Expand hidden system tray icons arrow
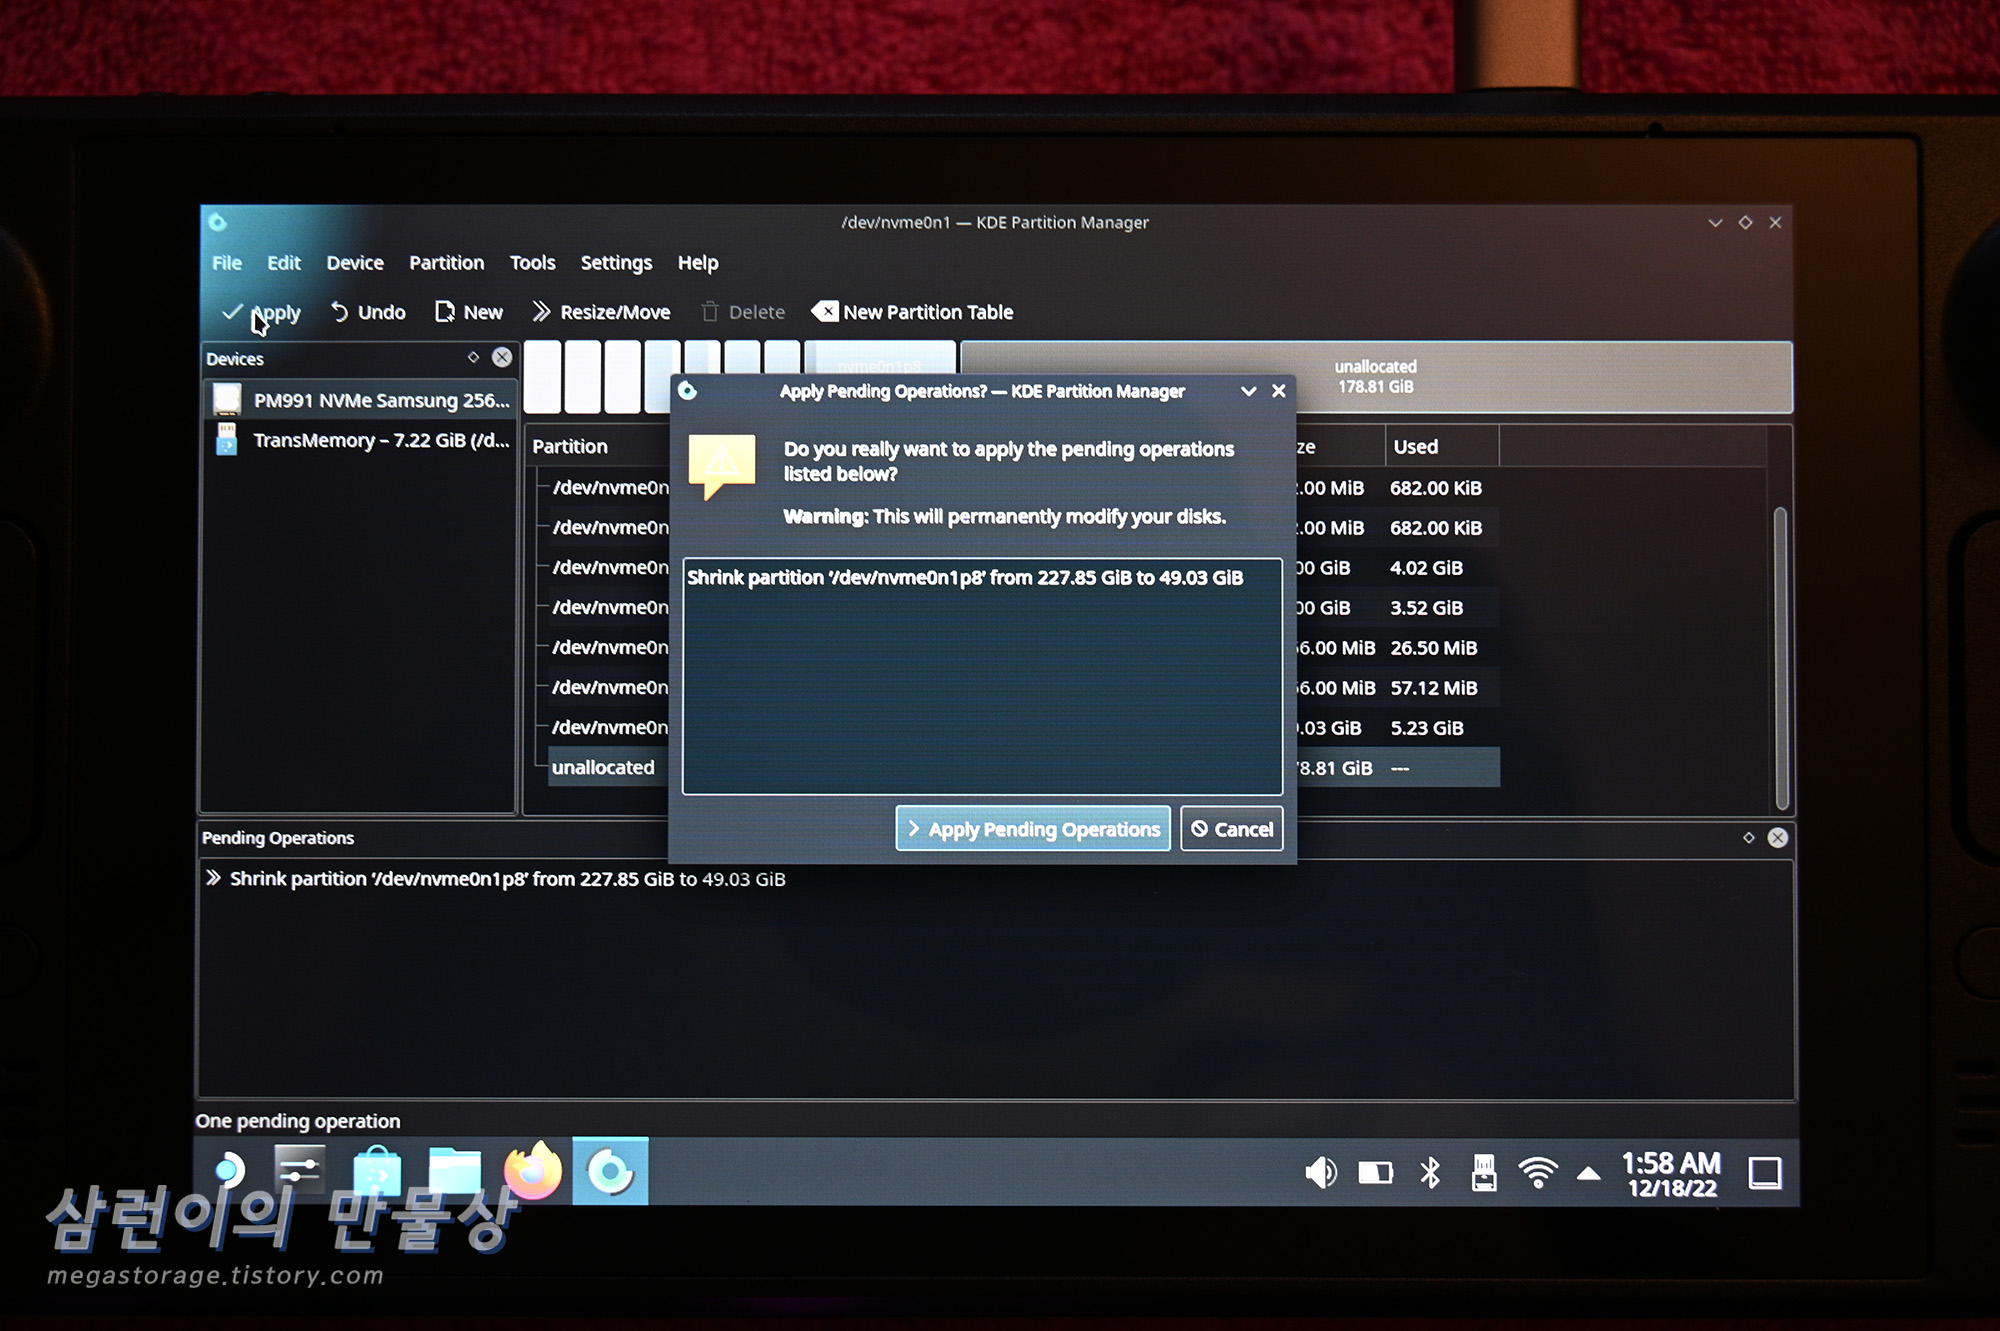 pos(1588,1173)
